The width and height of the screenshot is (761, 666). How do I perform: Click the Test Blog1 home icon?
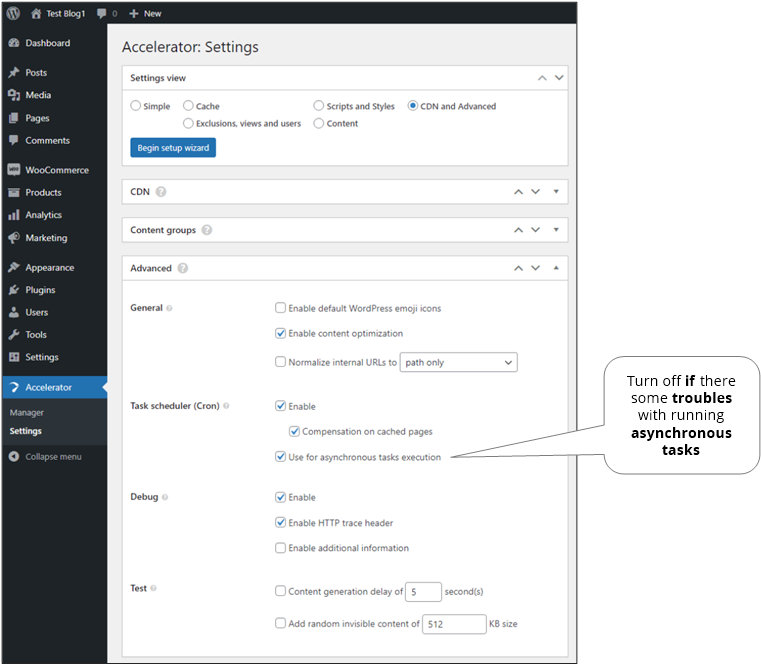(36, 13)
